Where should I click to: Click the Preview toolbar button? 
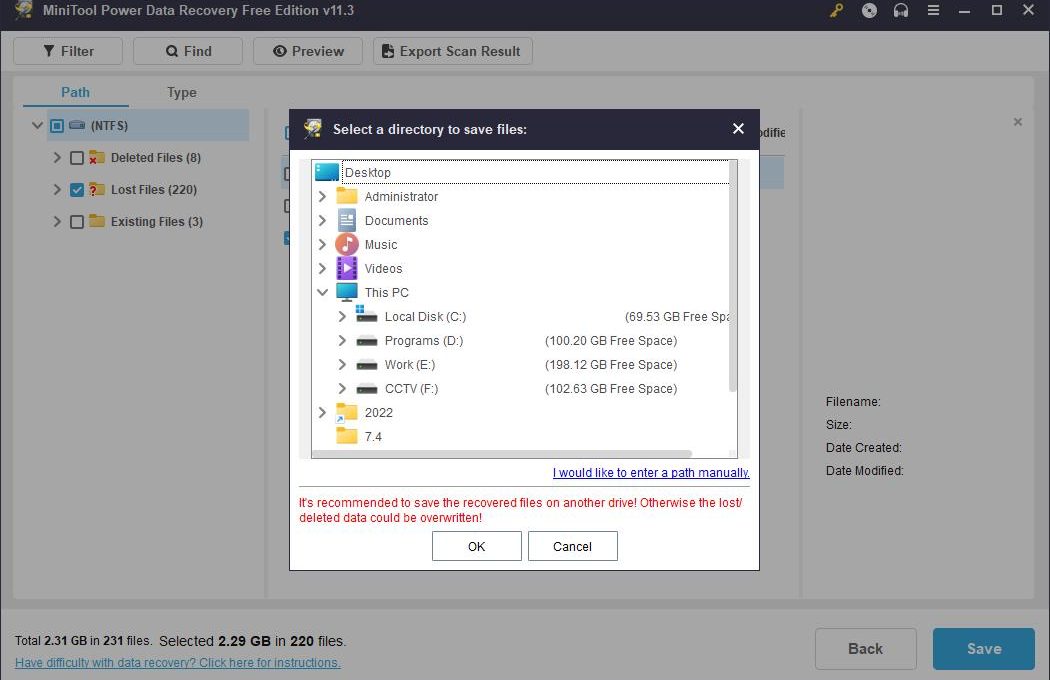point(308,51)
